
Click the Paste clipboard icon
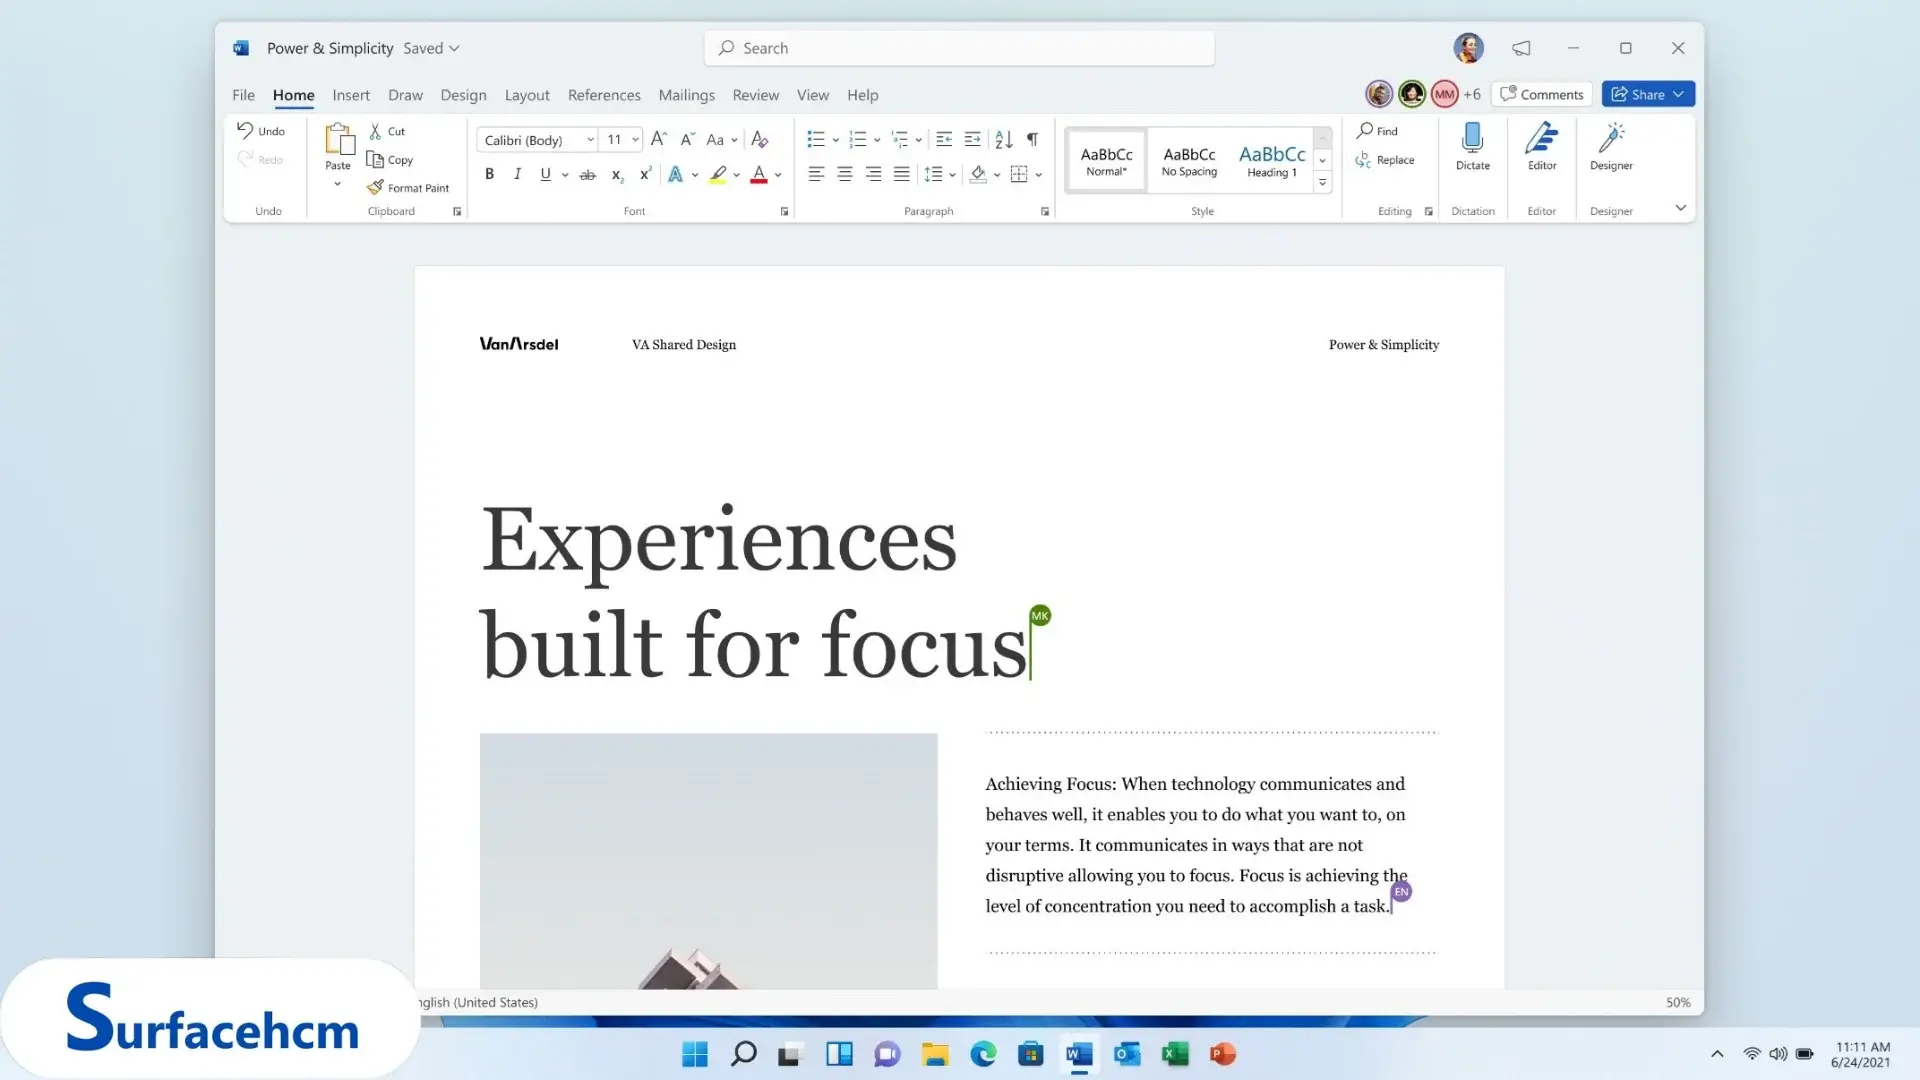coord(339,140)
